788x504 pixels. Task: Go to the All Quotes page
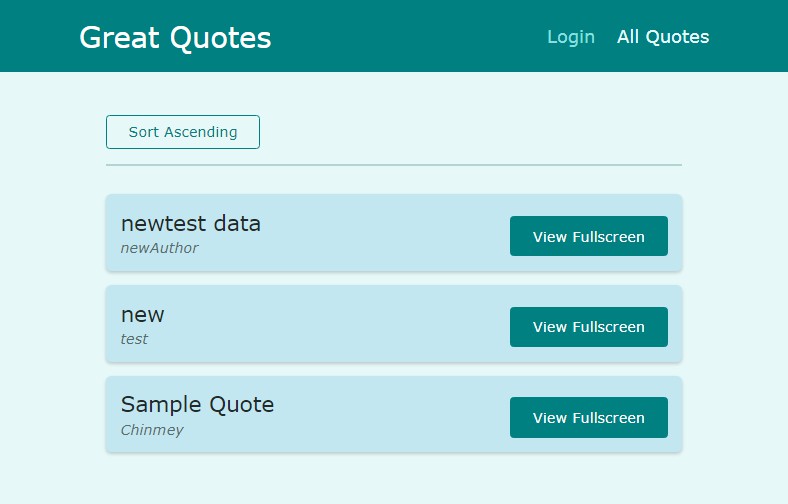click(662, 37)
